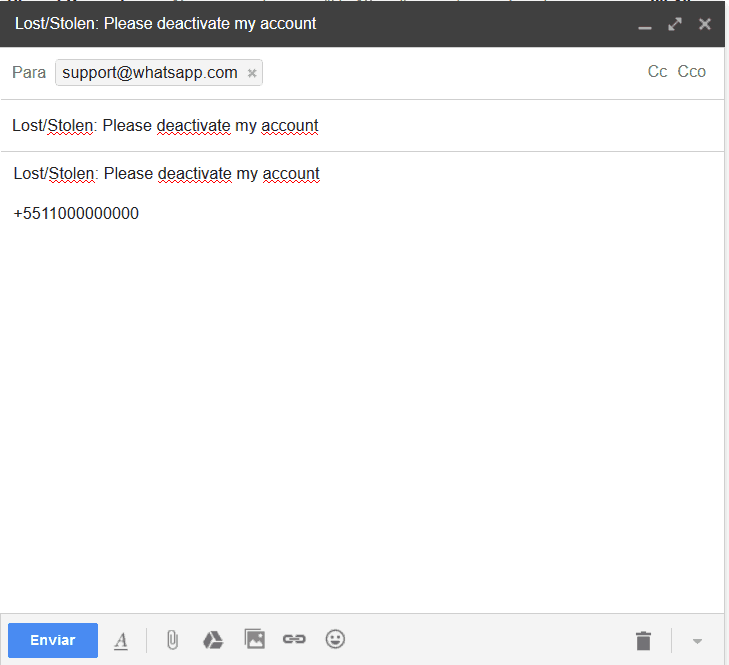The image size is (729, 665).
Task: Select the support@whatsapp.com recipient chip
Action: click(x=159, y=73)
